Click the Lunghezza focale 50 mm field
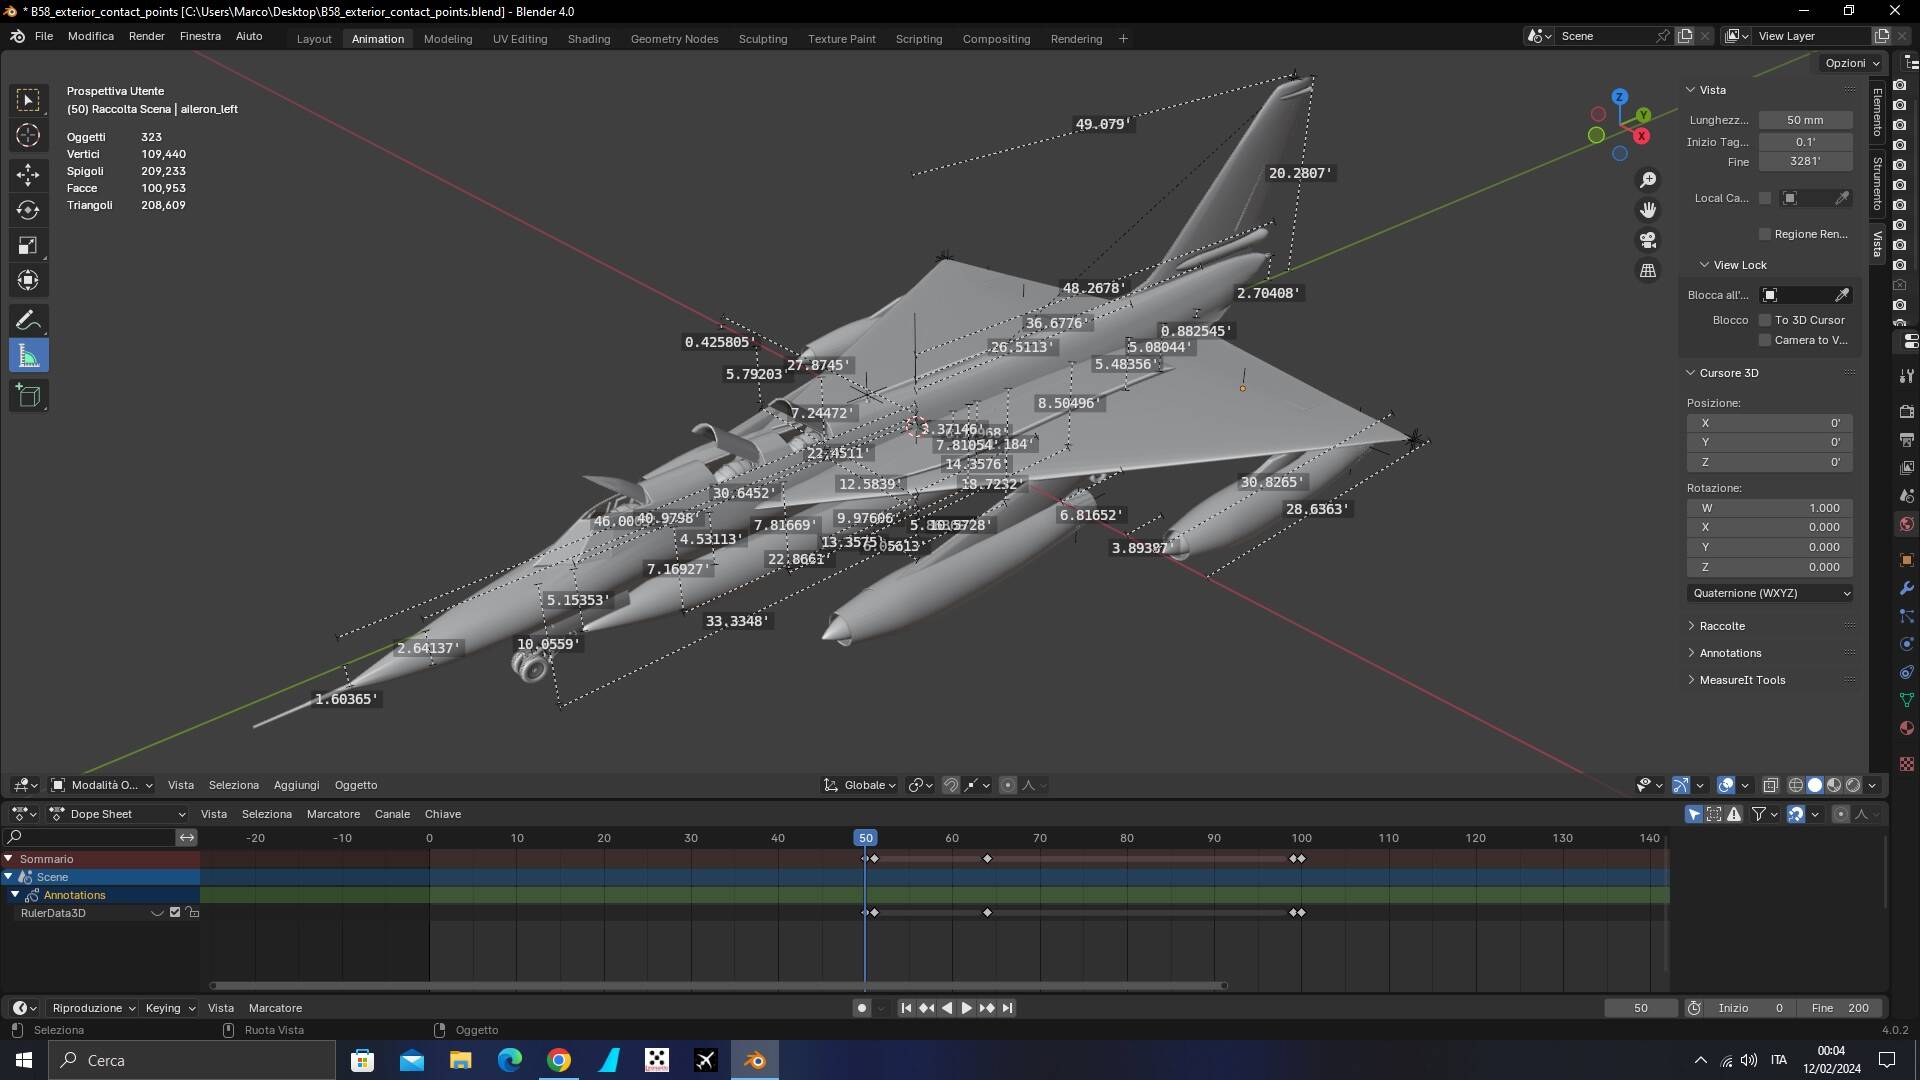The height and width of the screenshot is (1080, 1920). coord(1805,120)
